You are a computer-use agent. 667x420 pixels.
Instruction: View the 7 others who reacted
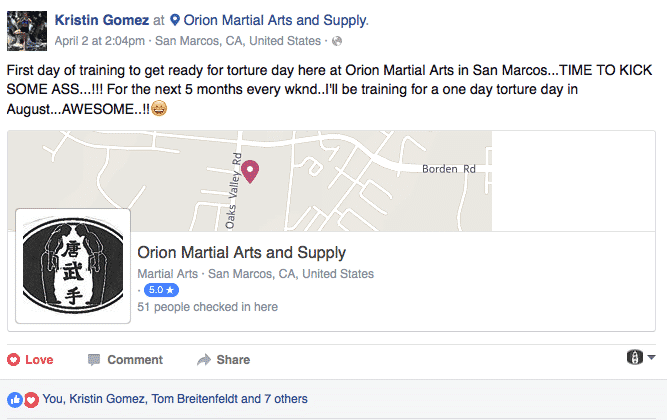(x=286, y=399)
